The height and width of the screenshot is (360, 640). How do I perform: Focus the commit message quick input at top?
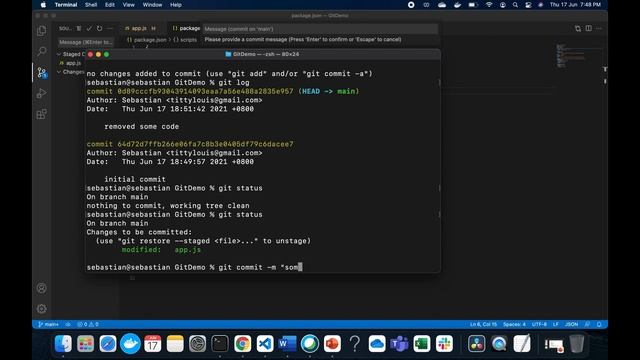point(320,29)
